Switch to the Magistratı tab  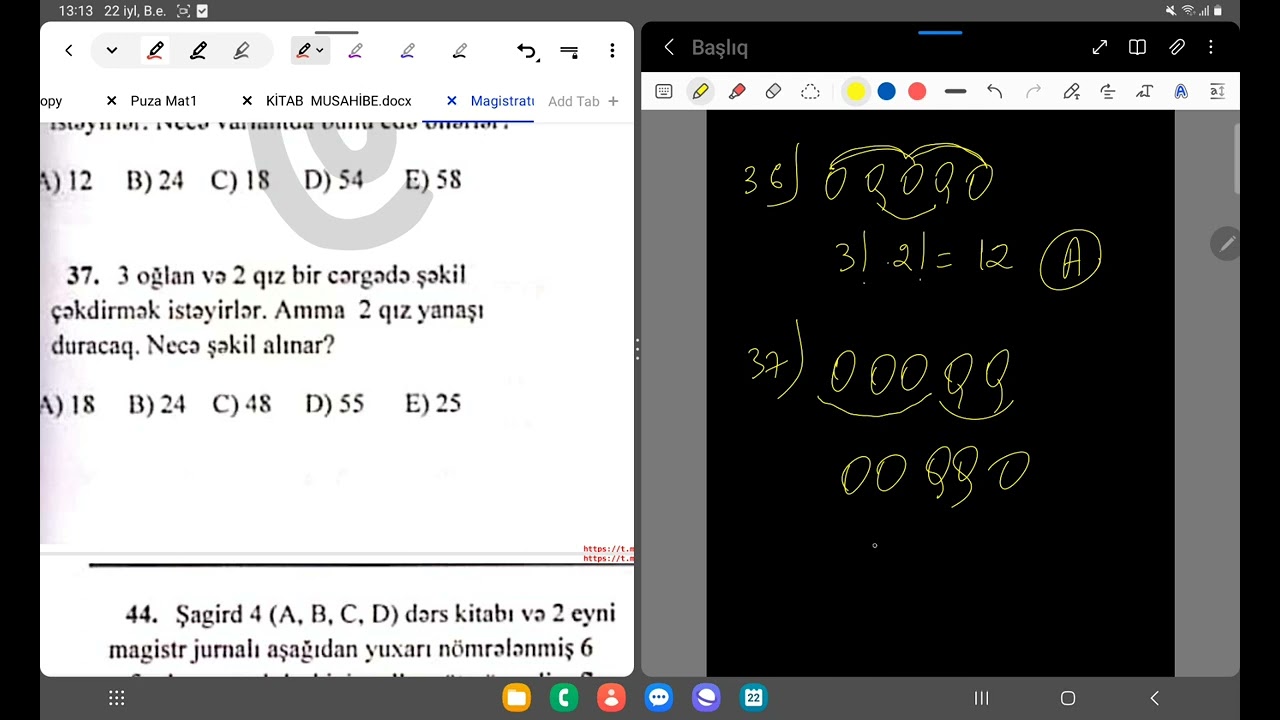click(502, 101)
